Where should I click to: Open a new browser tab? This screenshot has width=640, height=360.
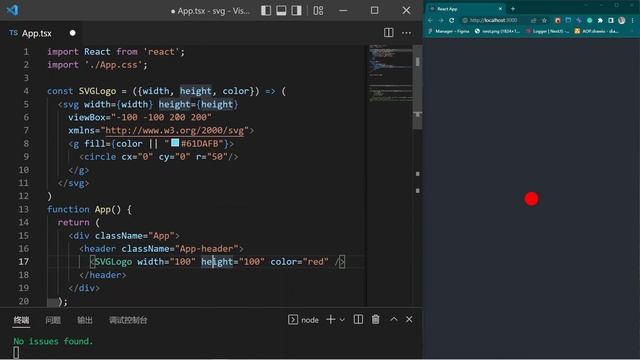click(x=513, y=9)
